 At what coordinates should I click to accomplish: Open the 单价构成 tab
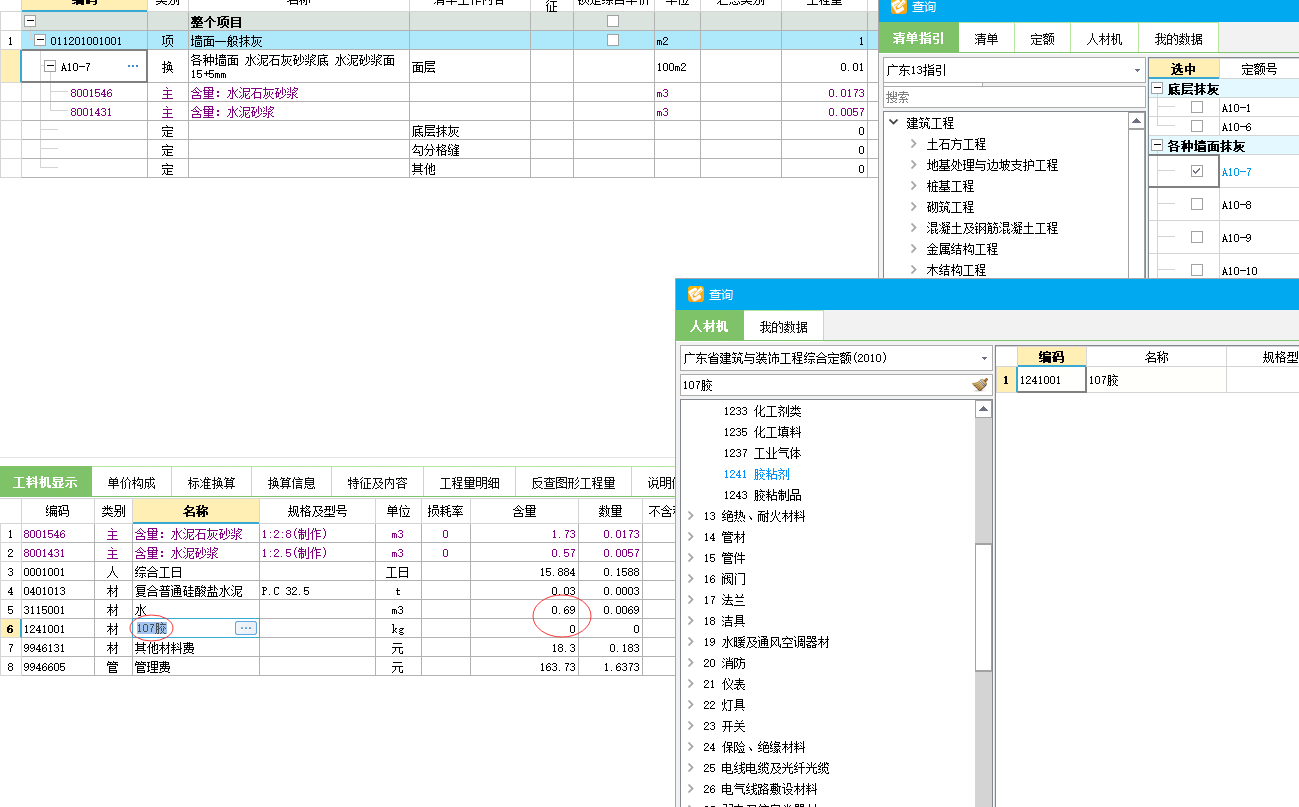132,482
